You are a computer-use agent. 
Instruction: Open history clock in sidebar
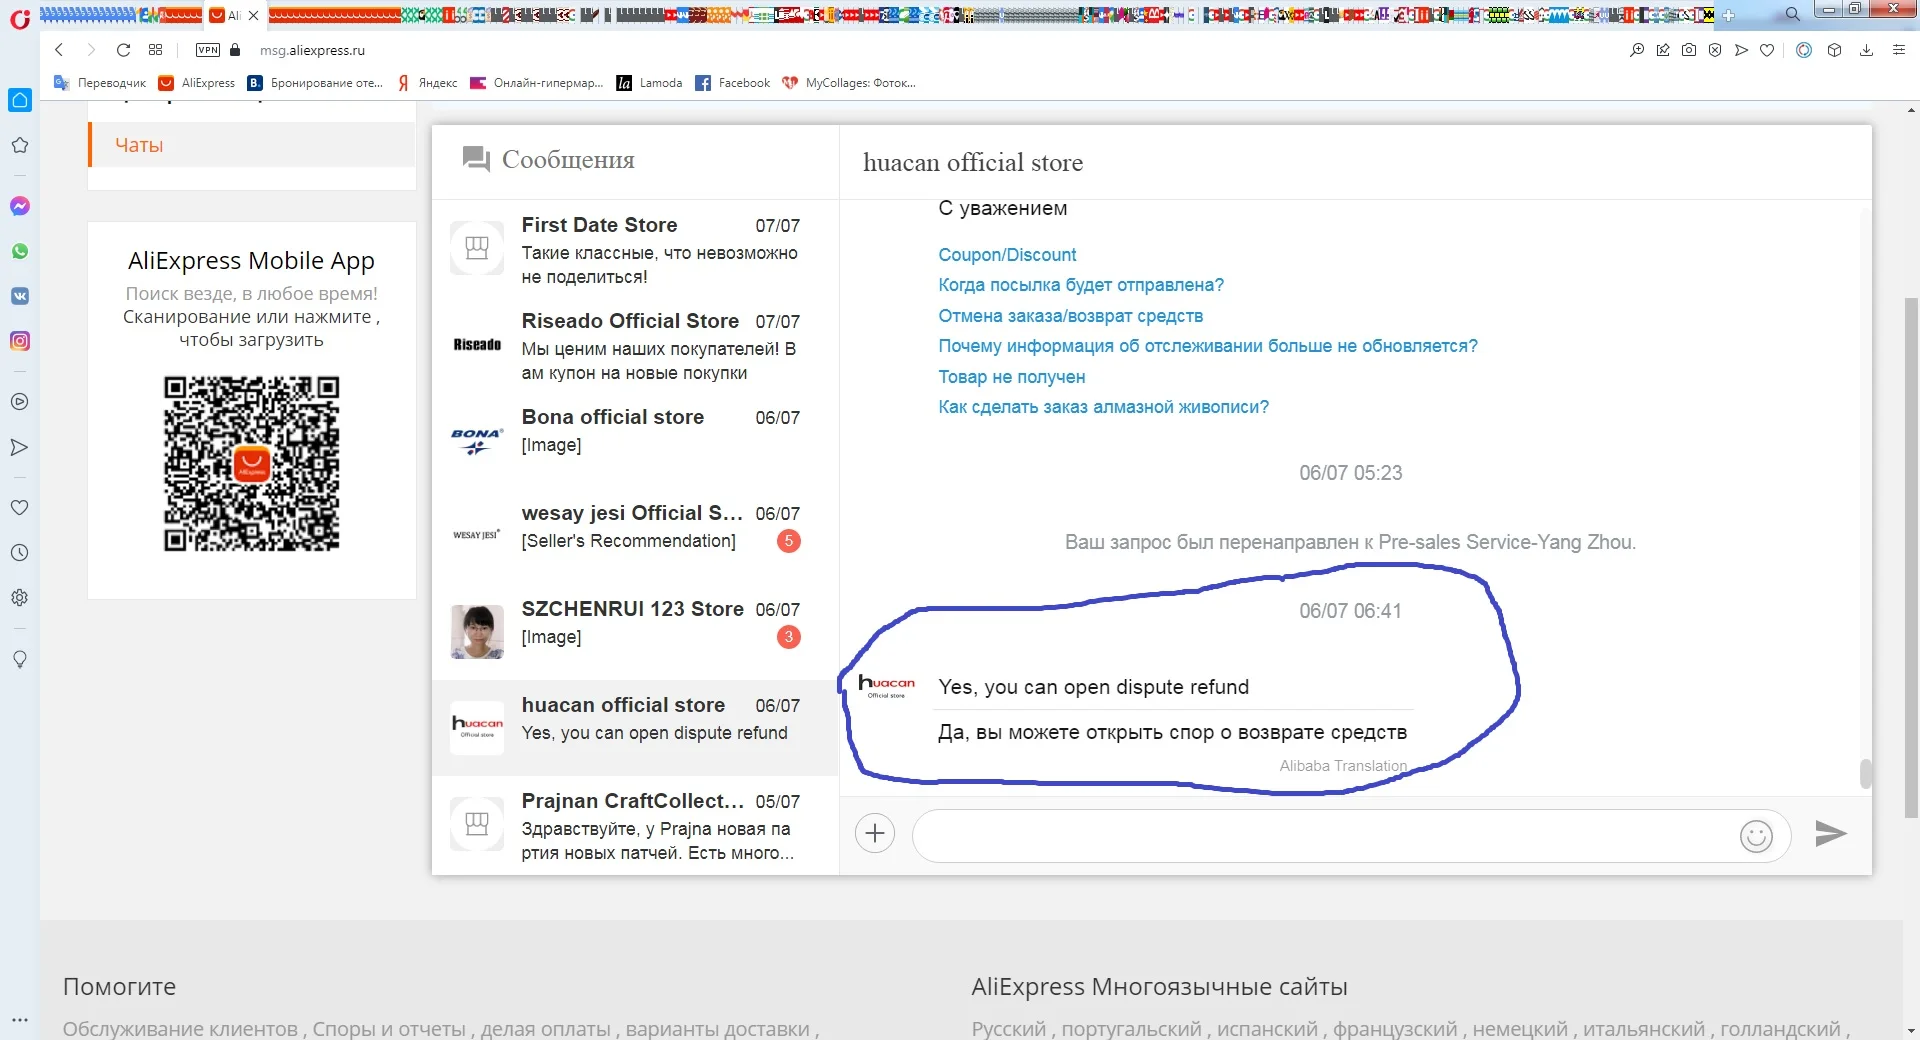20,553
